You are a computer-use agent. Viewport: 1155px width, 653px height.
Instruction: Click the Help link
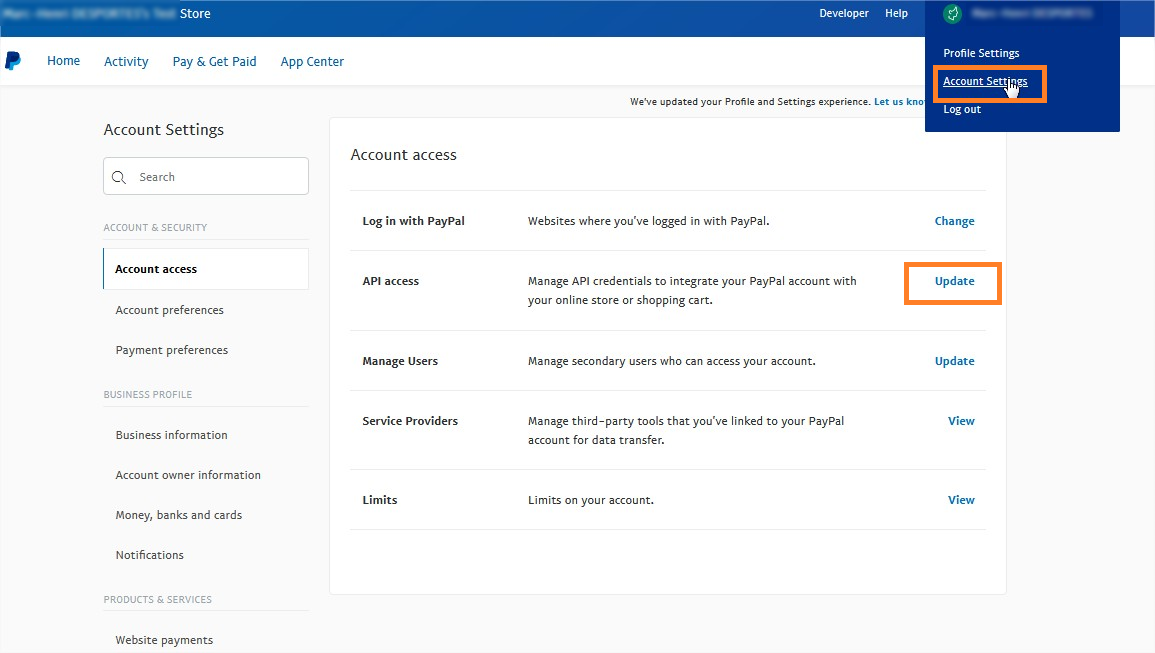click(896, 13)
